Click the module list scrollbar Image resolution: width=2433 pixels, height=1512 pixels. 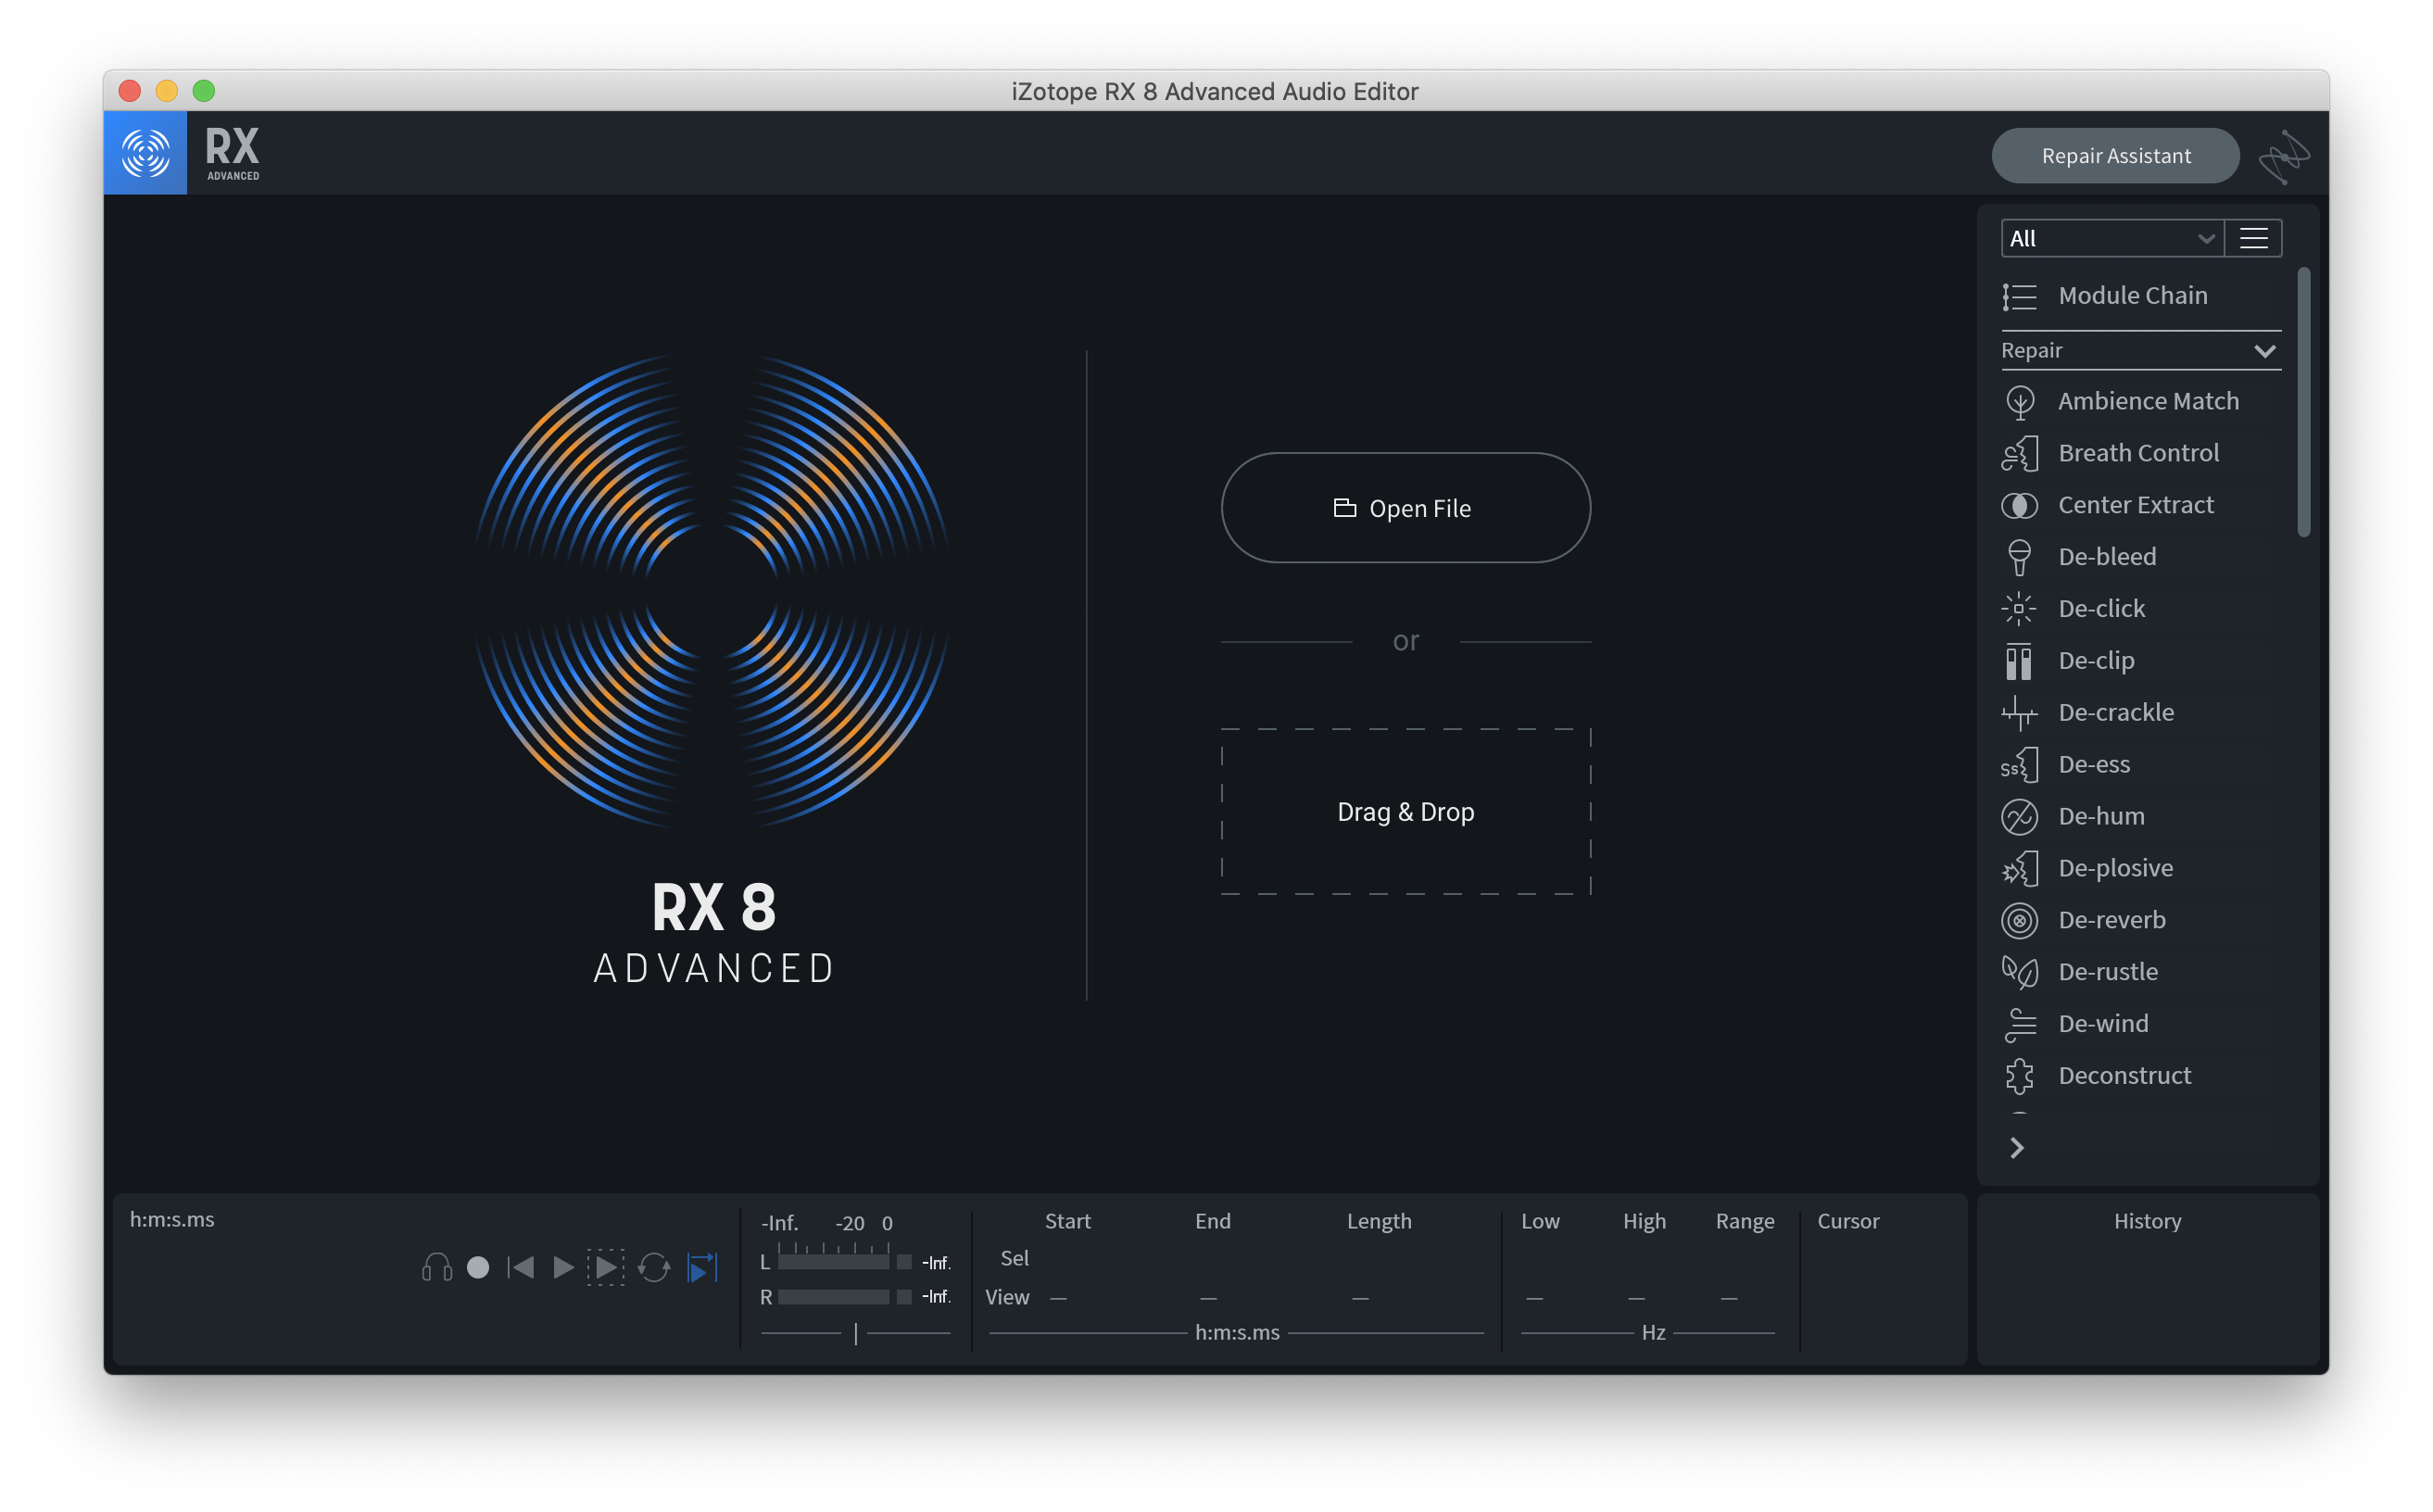pyautogui.click(x=2304, y=402)
